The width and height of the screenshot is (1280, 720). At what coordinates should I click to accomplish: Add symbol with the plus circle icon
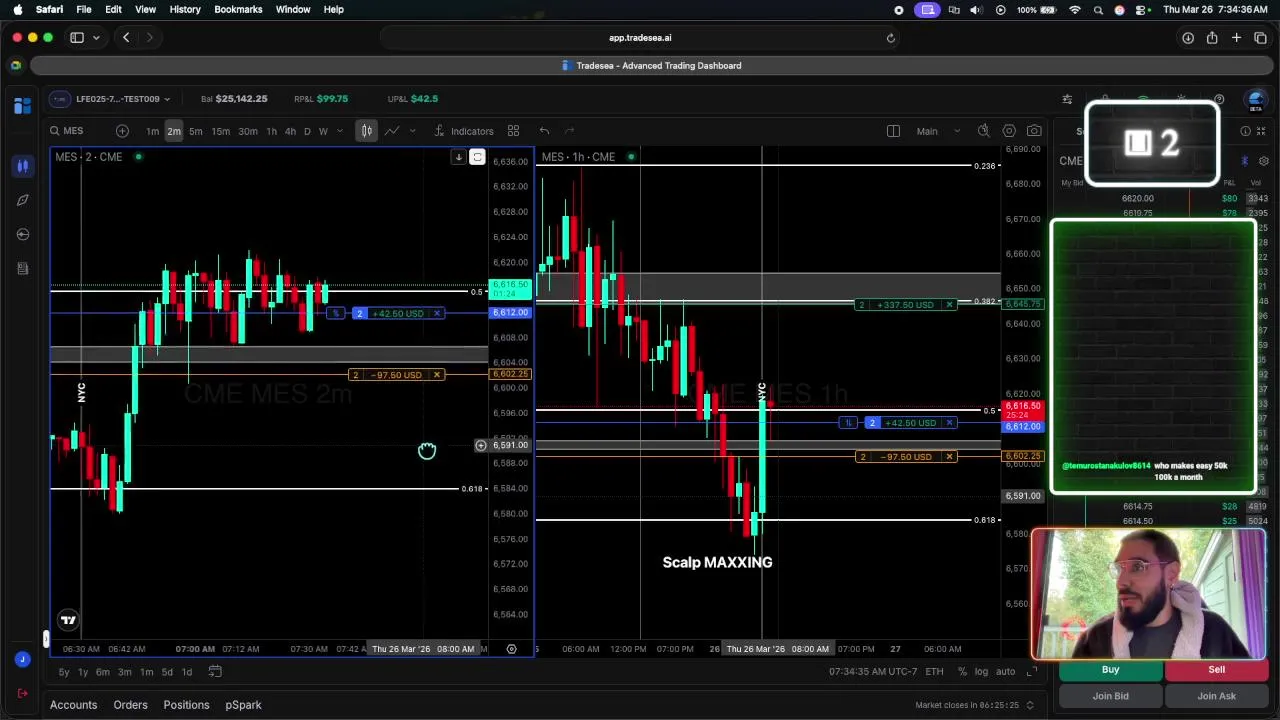[x=122, y=131]
